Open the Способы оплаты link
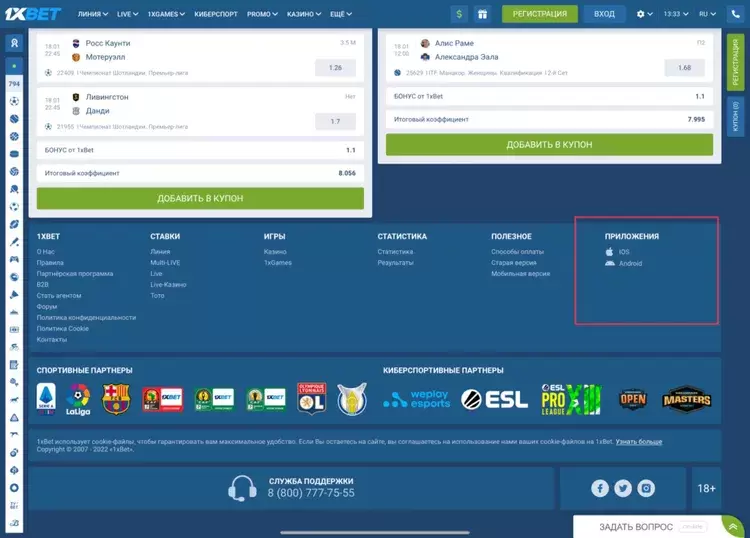This screenshot has height=538, width=750. click(x=517, y=252)
